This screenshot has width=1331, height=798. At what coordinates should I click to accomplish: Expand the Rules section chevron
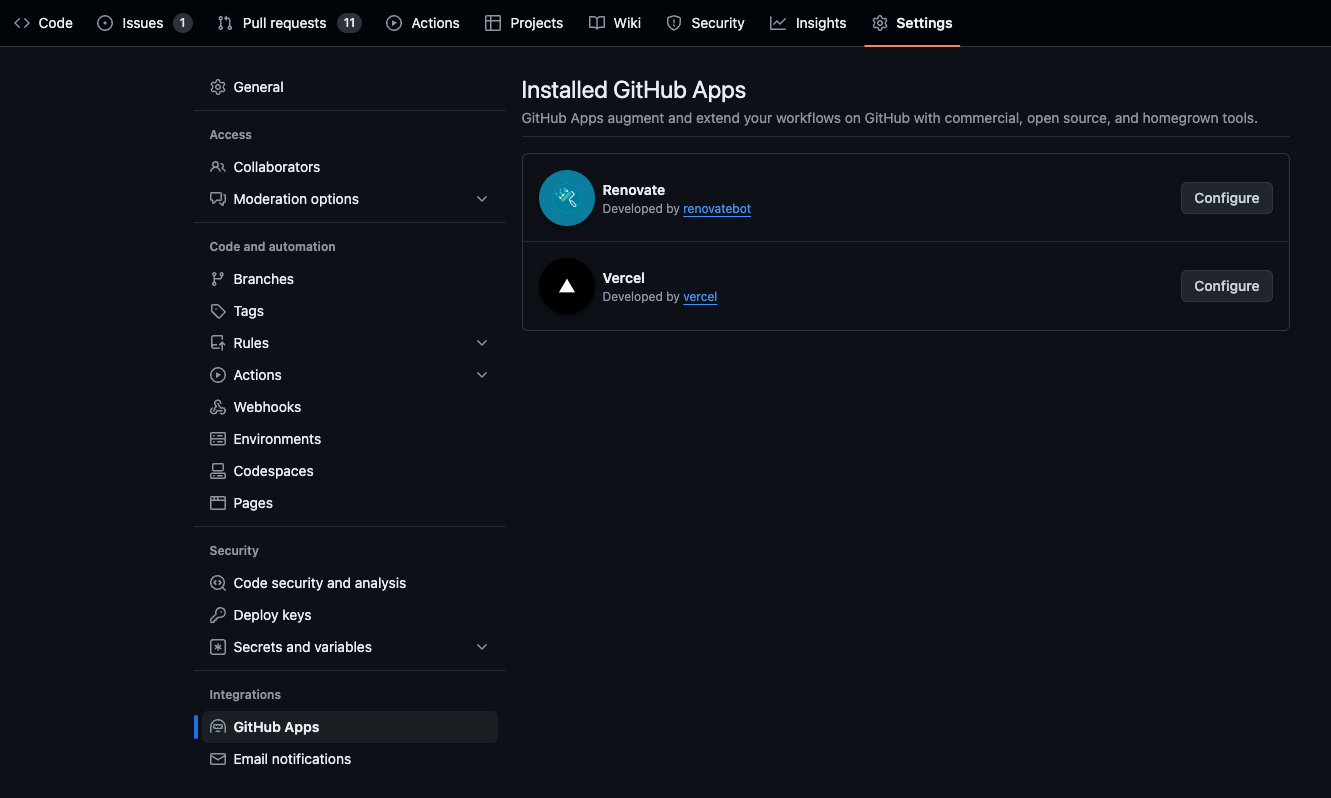482,343
